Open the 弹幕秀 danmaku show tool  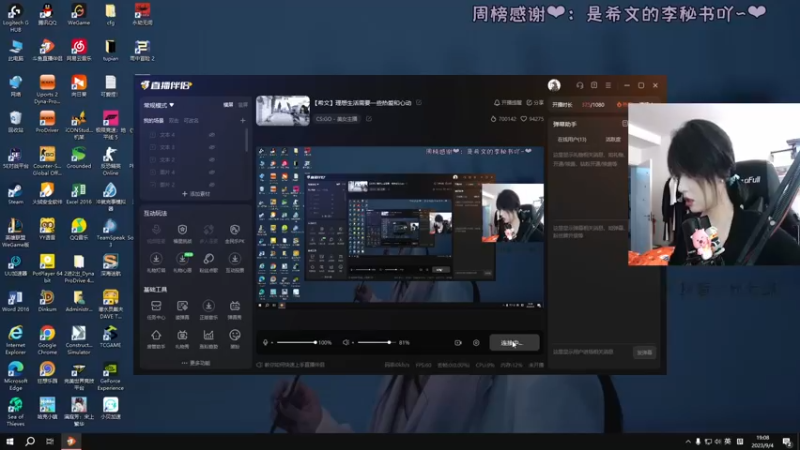click(x=235, y=309)
